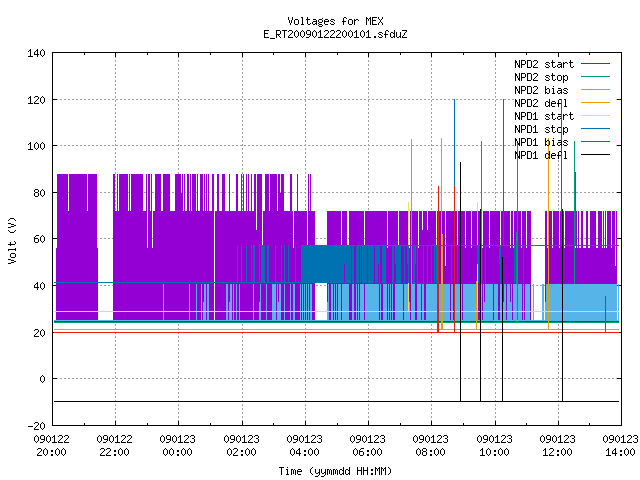
Task: Click the 60 y-axis tick label
Action: 39,239
